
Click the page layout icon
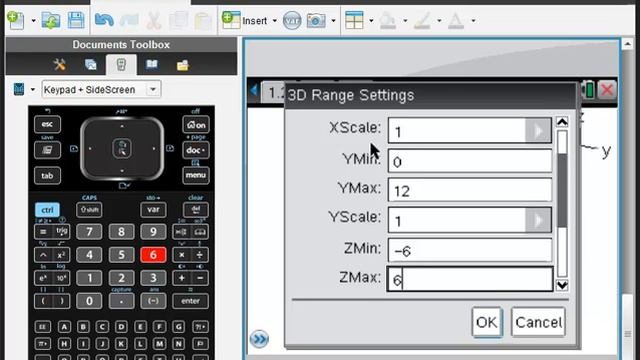354,20
